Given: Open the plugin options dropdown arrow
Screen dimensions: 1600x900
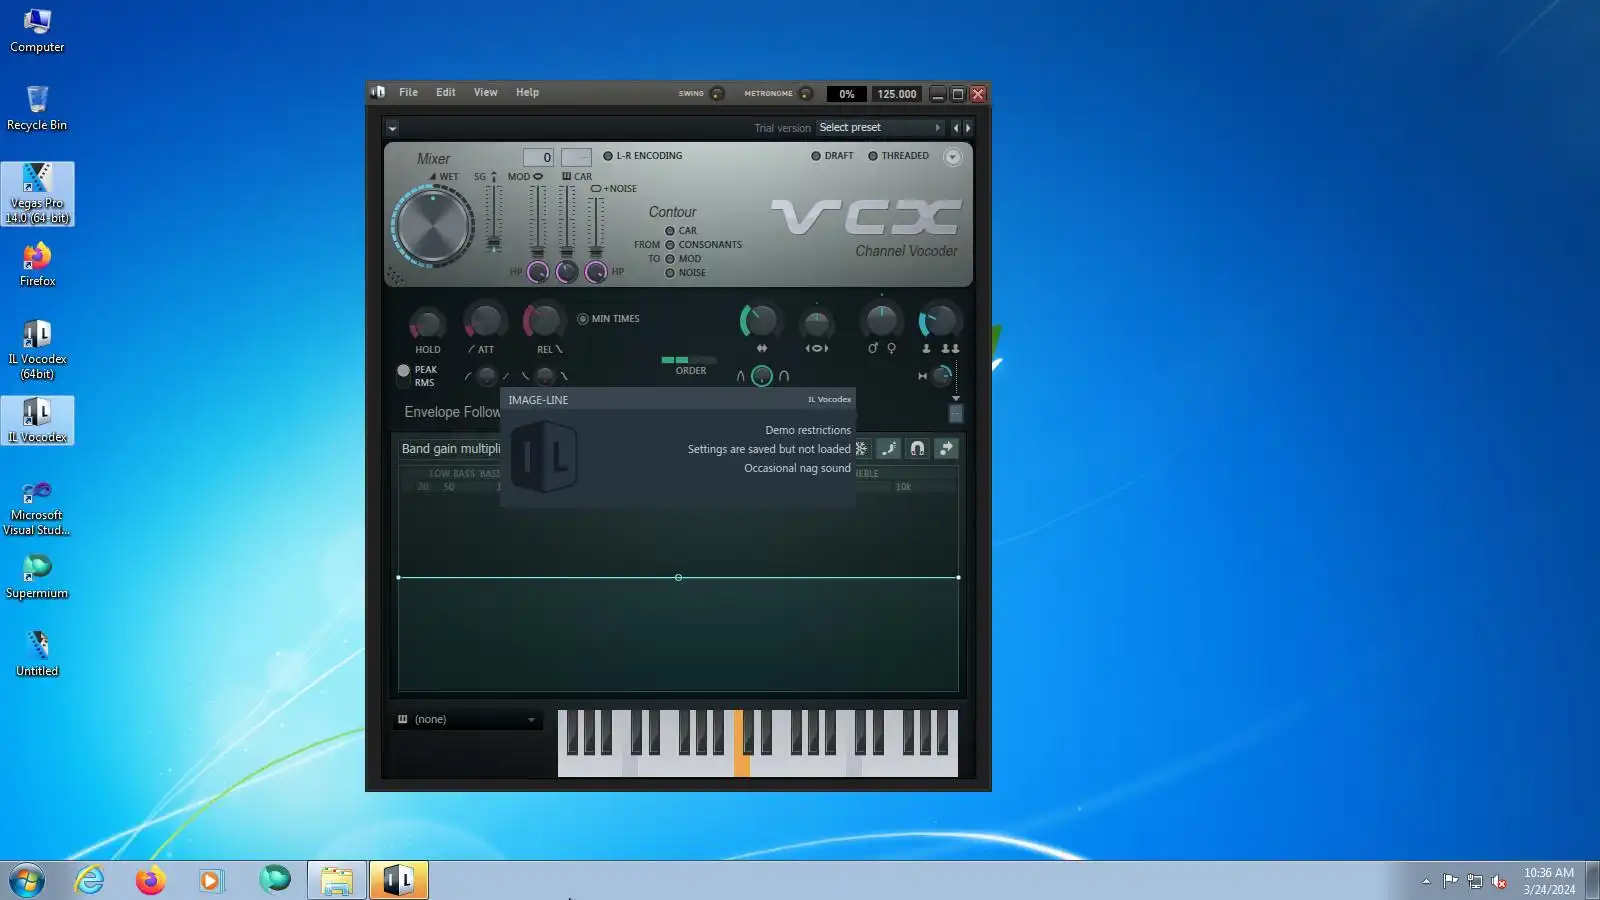Looking at the screenshot, I should tap(392, 128).
